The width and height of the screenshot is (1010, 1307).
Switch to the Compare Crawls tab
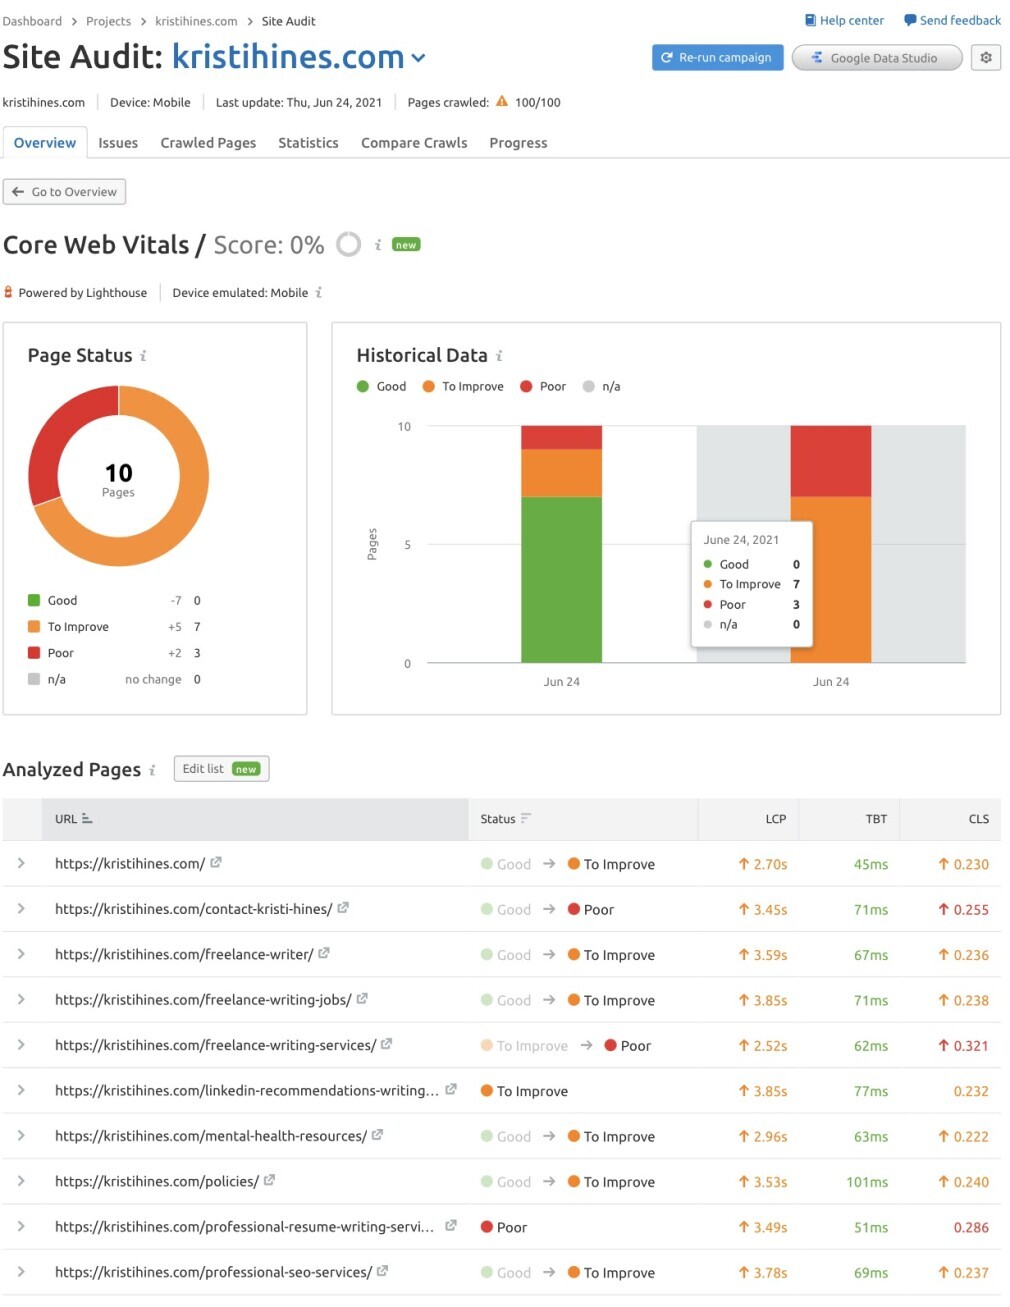pos(414,143)
